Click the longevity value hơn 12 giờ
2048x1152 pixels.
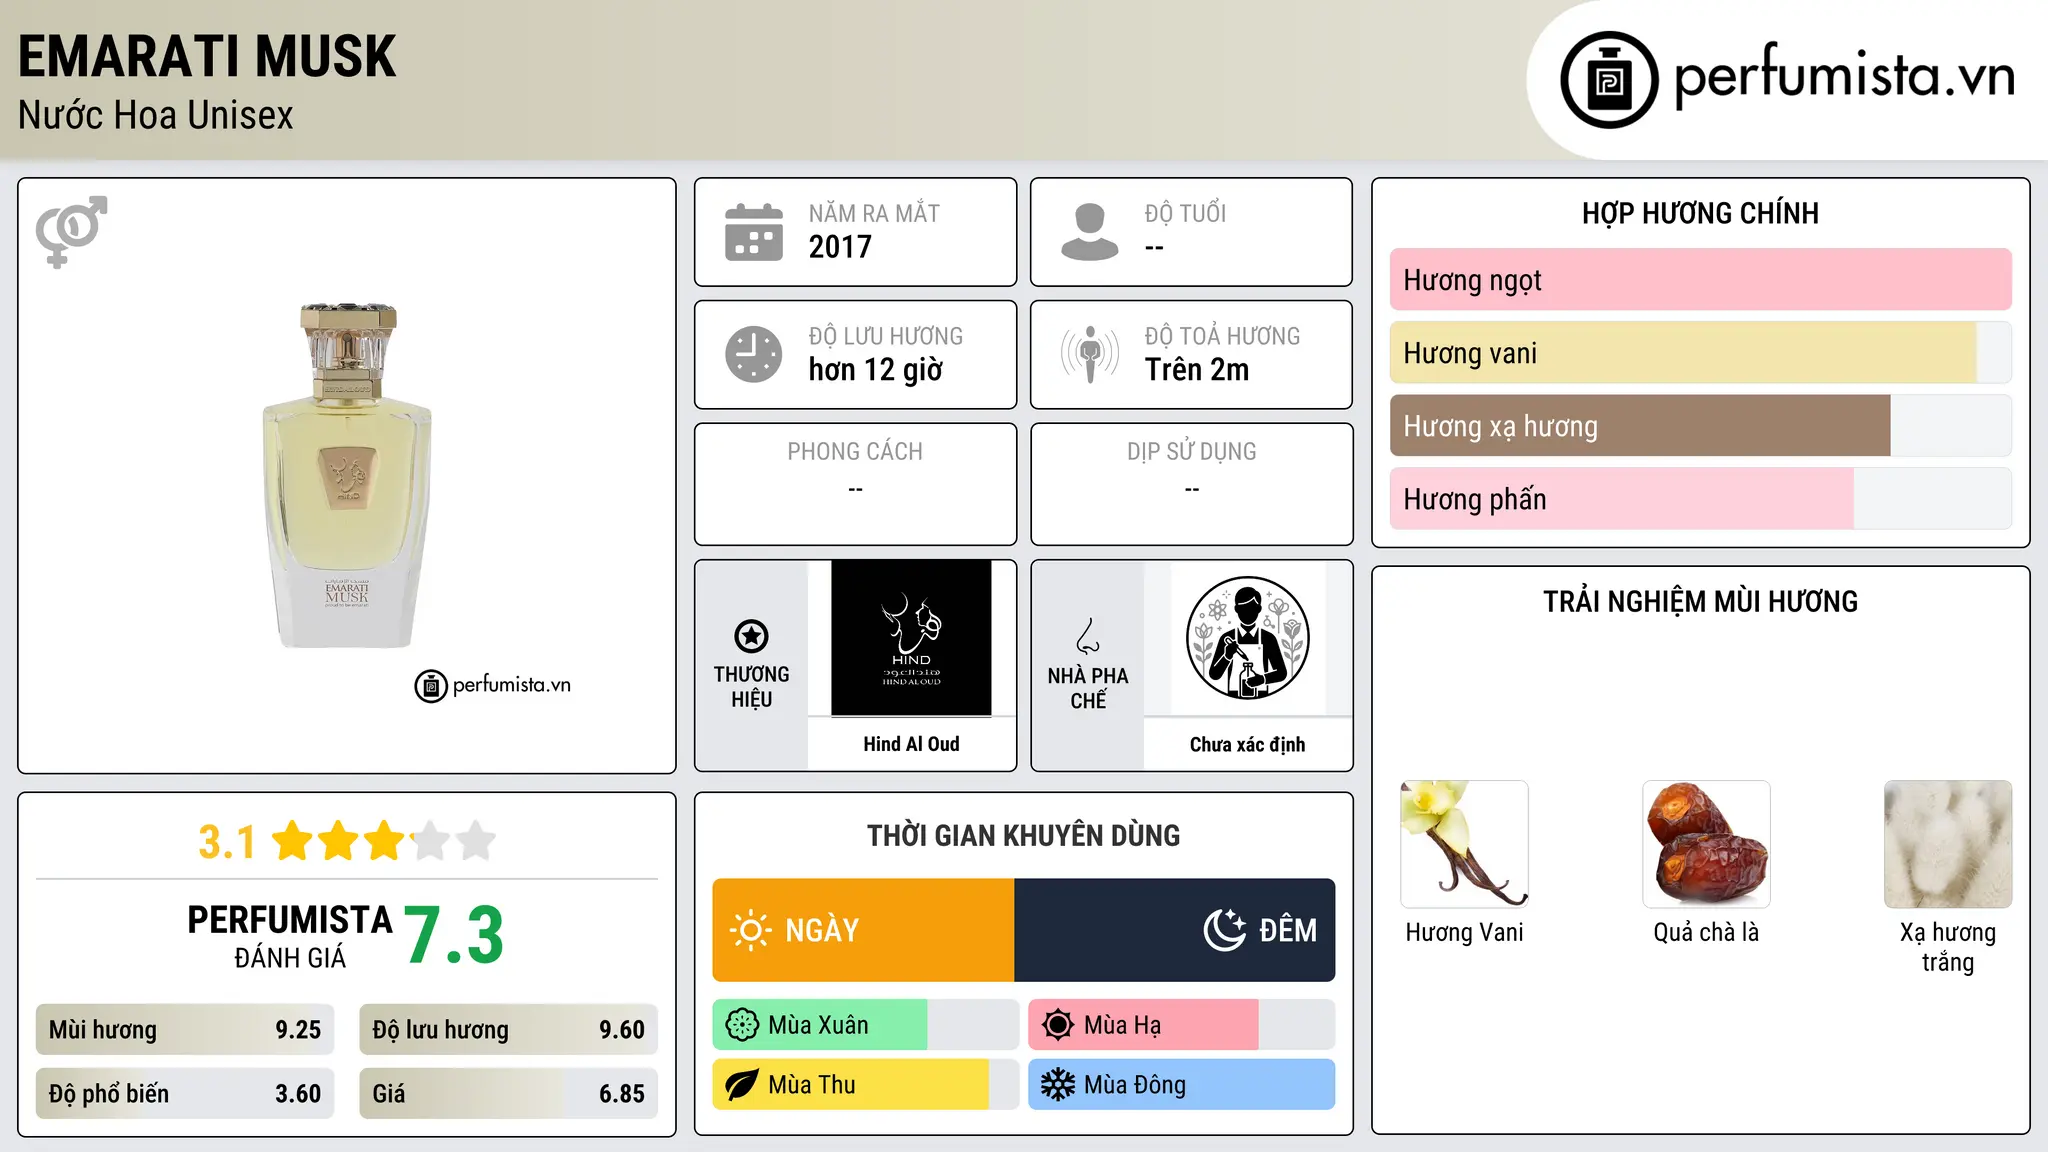[876, 370]
